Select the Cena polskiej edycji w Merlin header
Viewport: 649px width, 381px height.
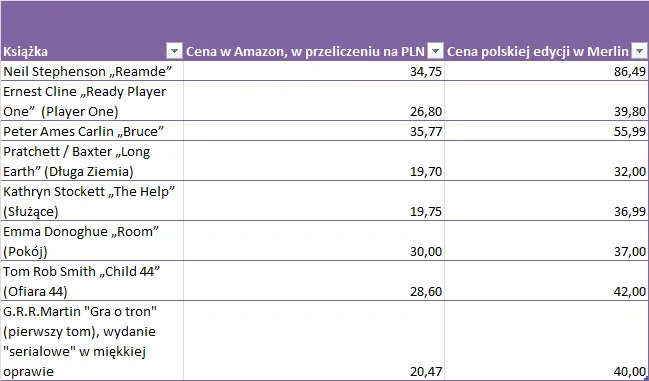[547, 31]
